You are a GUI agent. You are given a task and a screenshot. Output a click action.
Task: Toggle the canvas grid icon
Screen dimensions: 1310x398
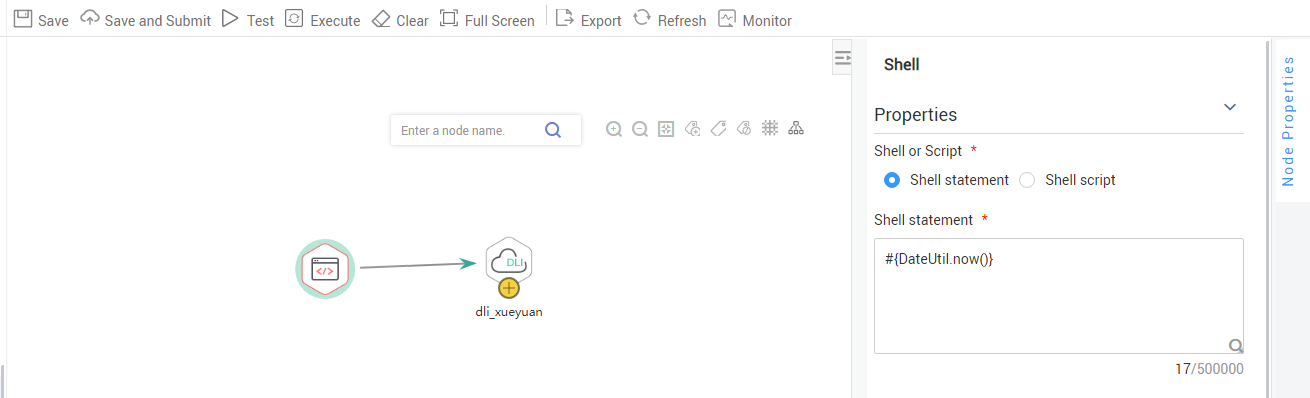tap(770, 129)
